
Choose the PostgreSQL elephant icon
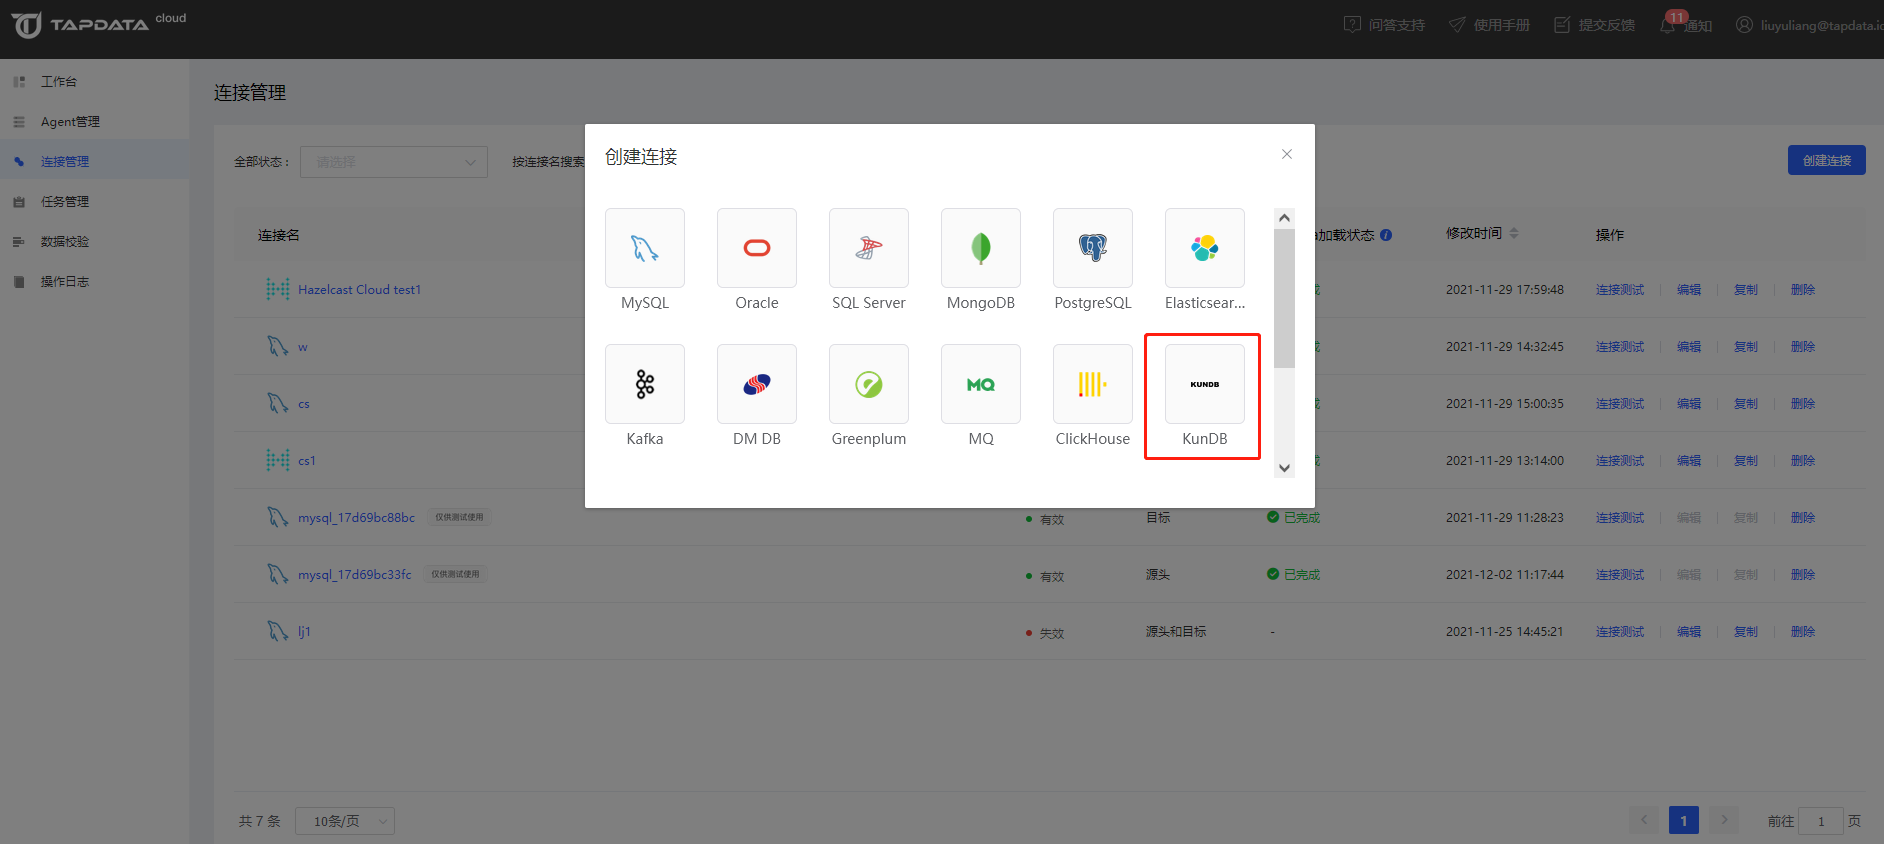[x=1093, y=248]
